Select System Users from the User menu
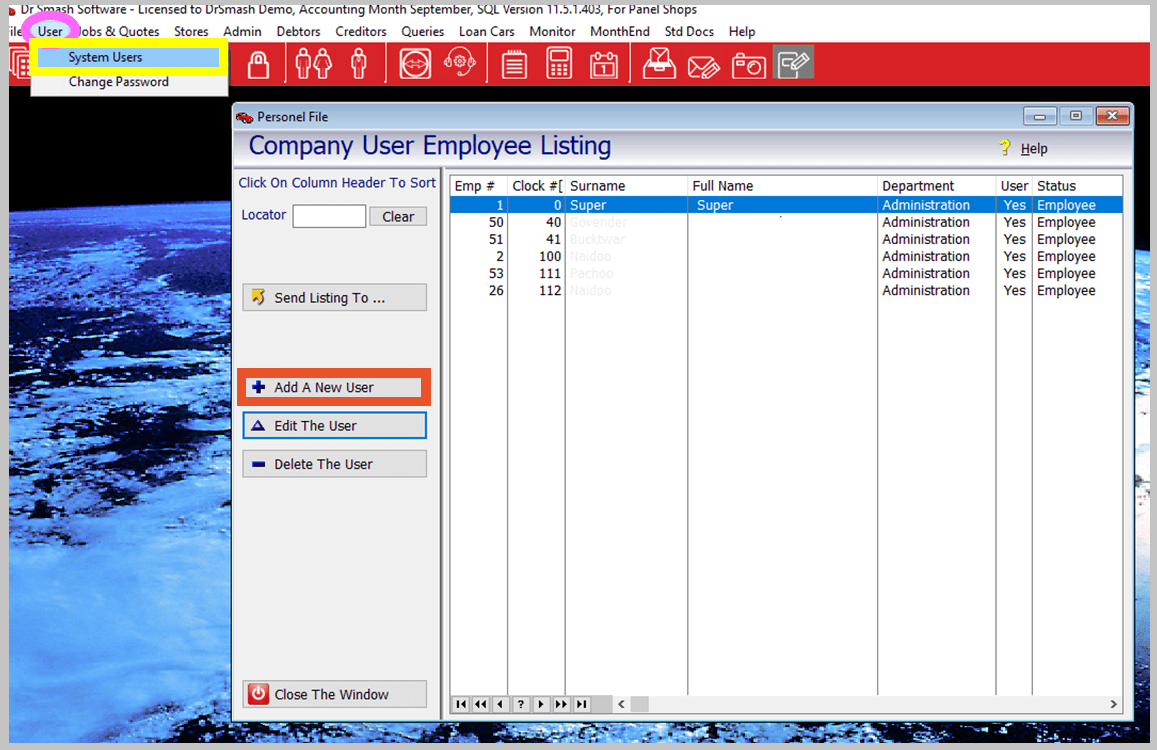Image resolution: width=1157 pixels, height=750 pixels. point(128,58)
